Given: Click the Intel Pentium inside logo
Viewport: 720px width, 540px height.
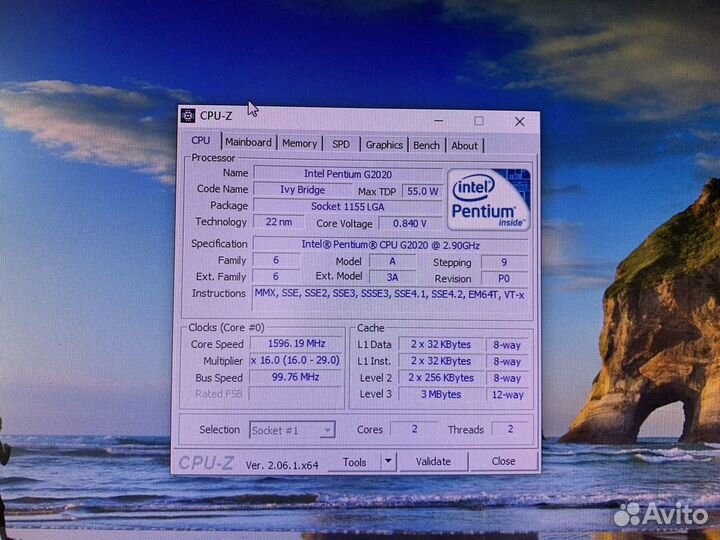Looking at the screenshot, I should click(x=489, y=199).
